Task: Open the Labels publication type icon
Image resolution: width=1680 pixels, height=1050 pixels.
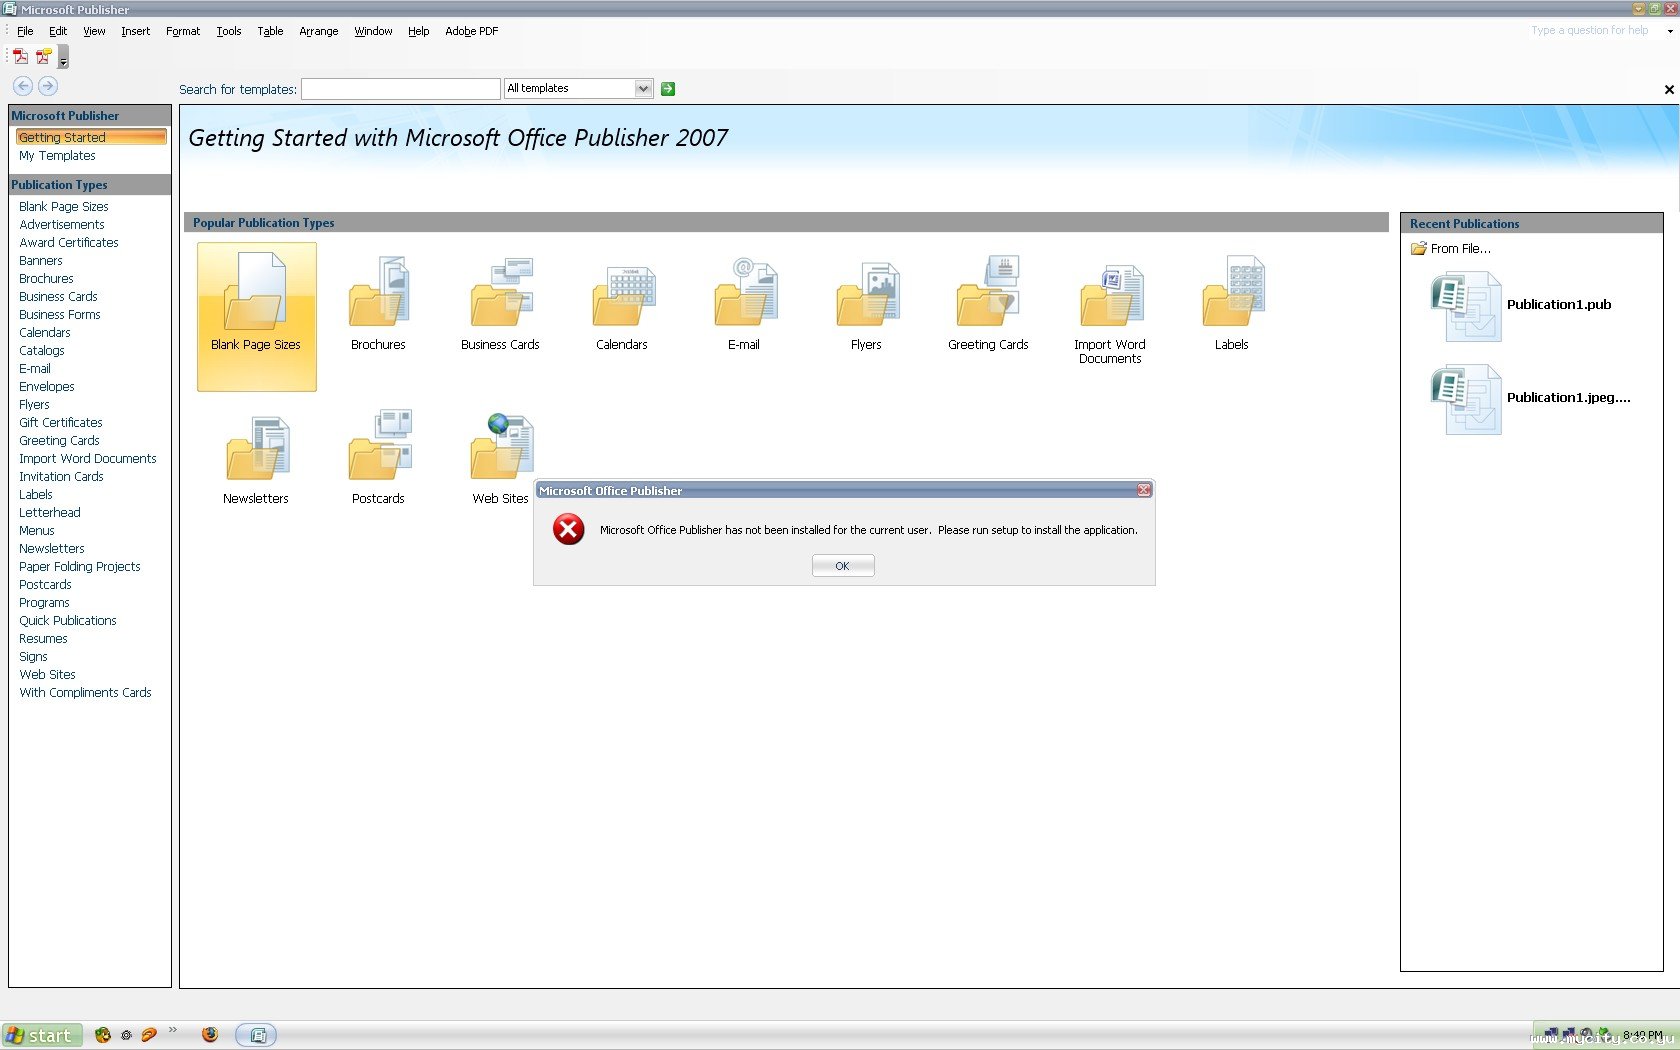Action: [x=1232, y=291]
